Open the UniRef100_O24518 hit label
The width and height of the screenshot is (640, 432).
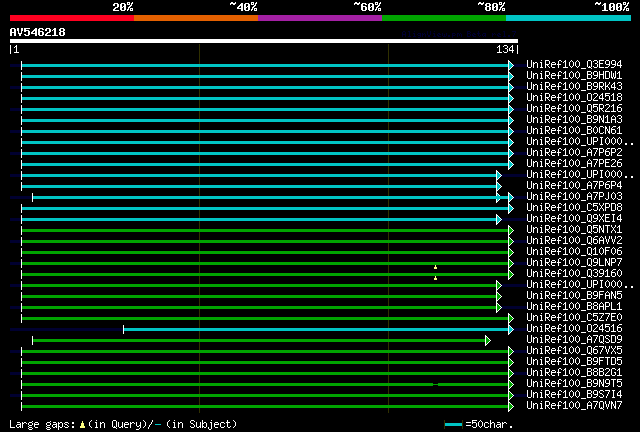pyautogui.click(x=574, y=97)
